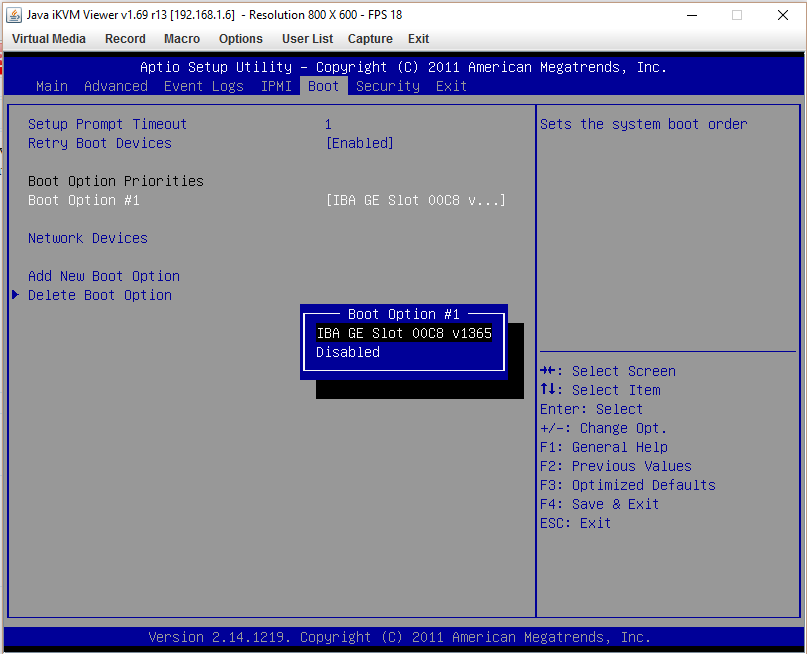This screenshot has width=807, height=654.
Task: Select Add New Boot Option
Action: coord(104,276)
